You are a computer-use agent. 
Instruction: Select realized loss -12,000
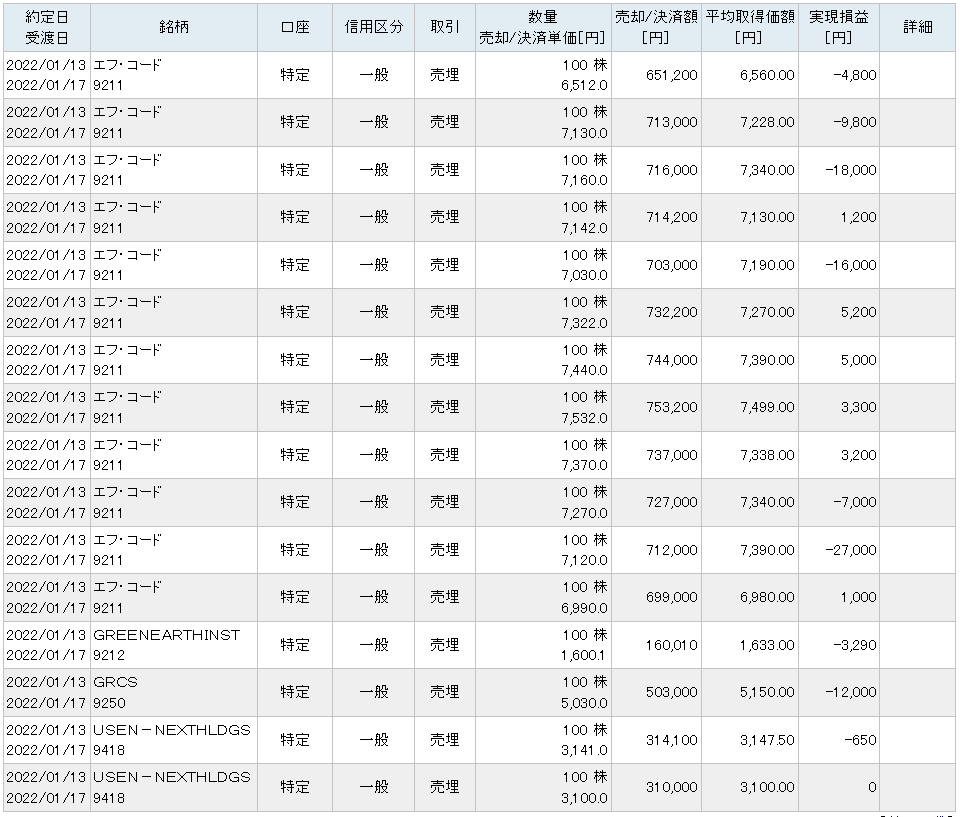coord(851,692)
